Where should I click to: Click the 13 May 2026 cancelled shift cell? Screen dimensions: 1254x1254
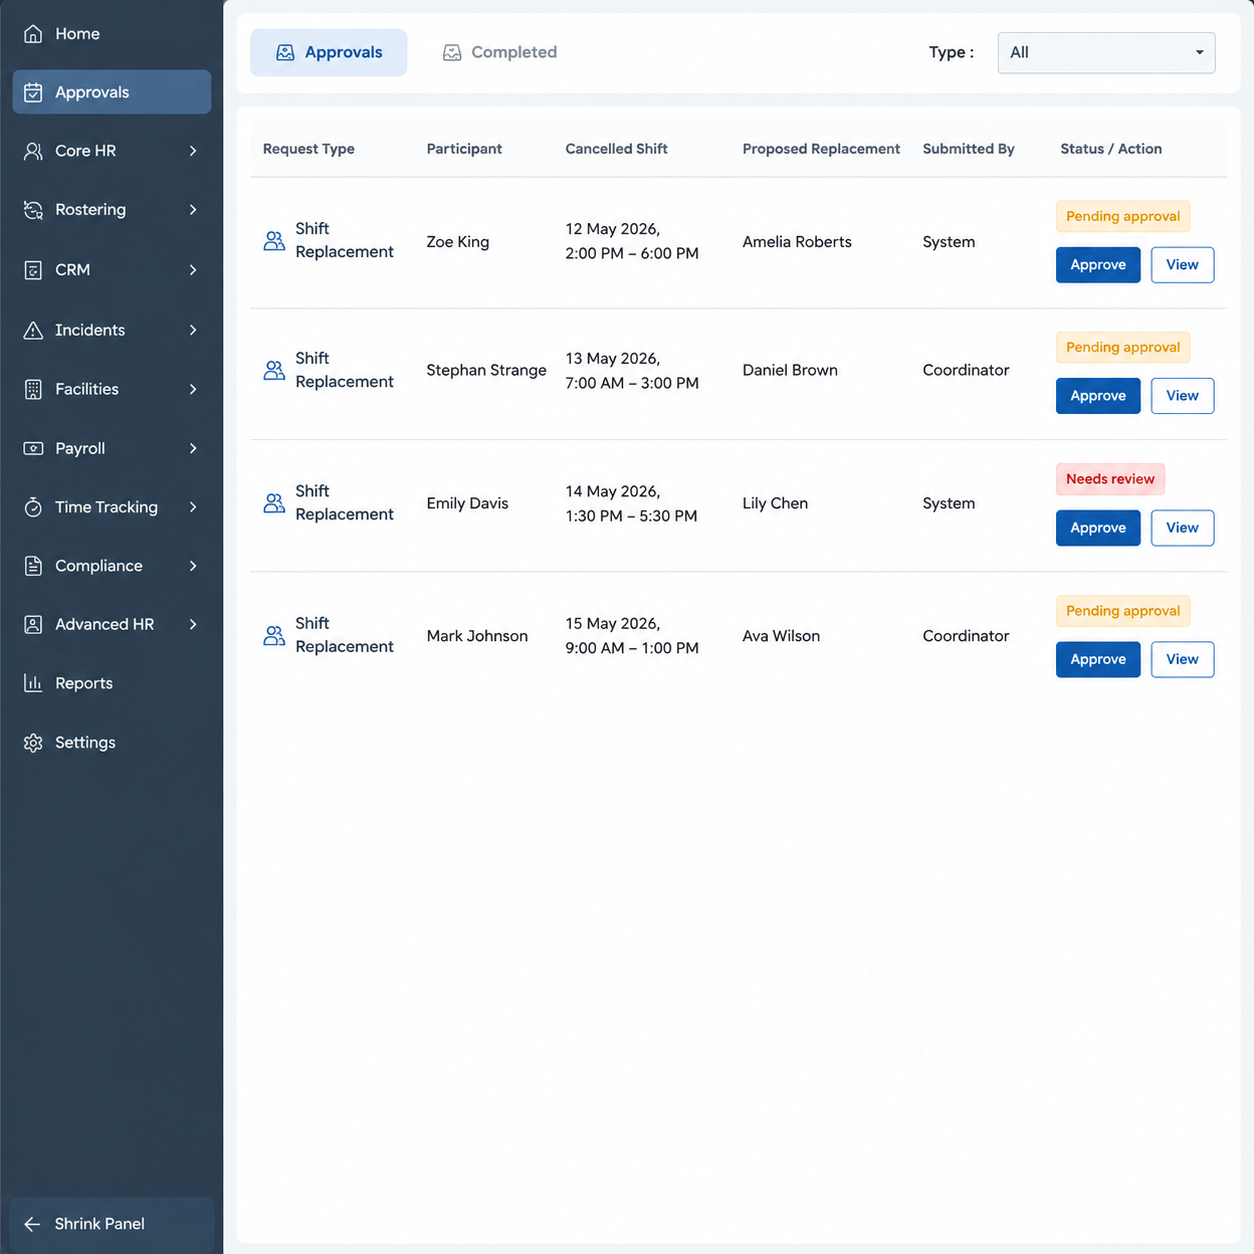point(632,371)
